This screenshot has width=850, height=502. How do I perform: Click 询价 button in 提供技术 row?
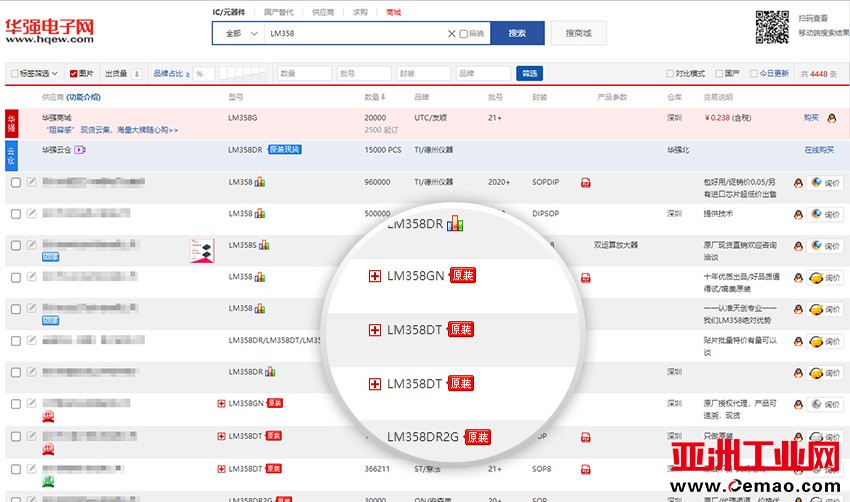click(x=826, y=215)
